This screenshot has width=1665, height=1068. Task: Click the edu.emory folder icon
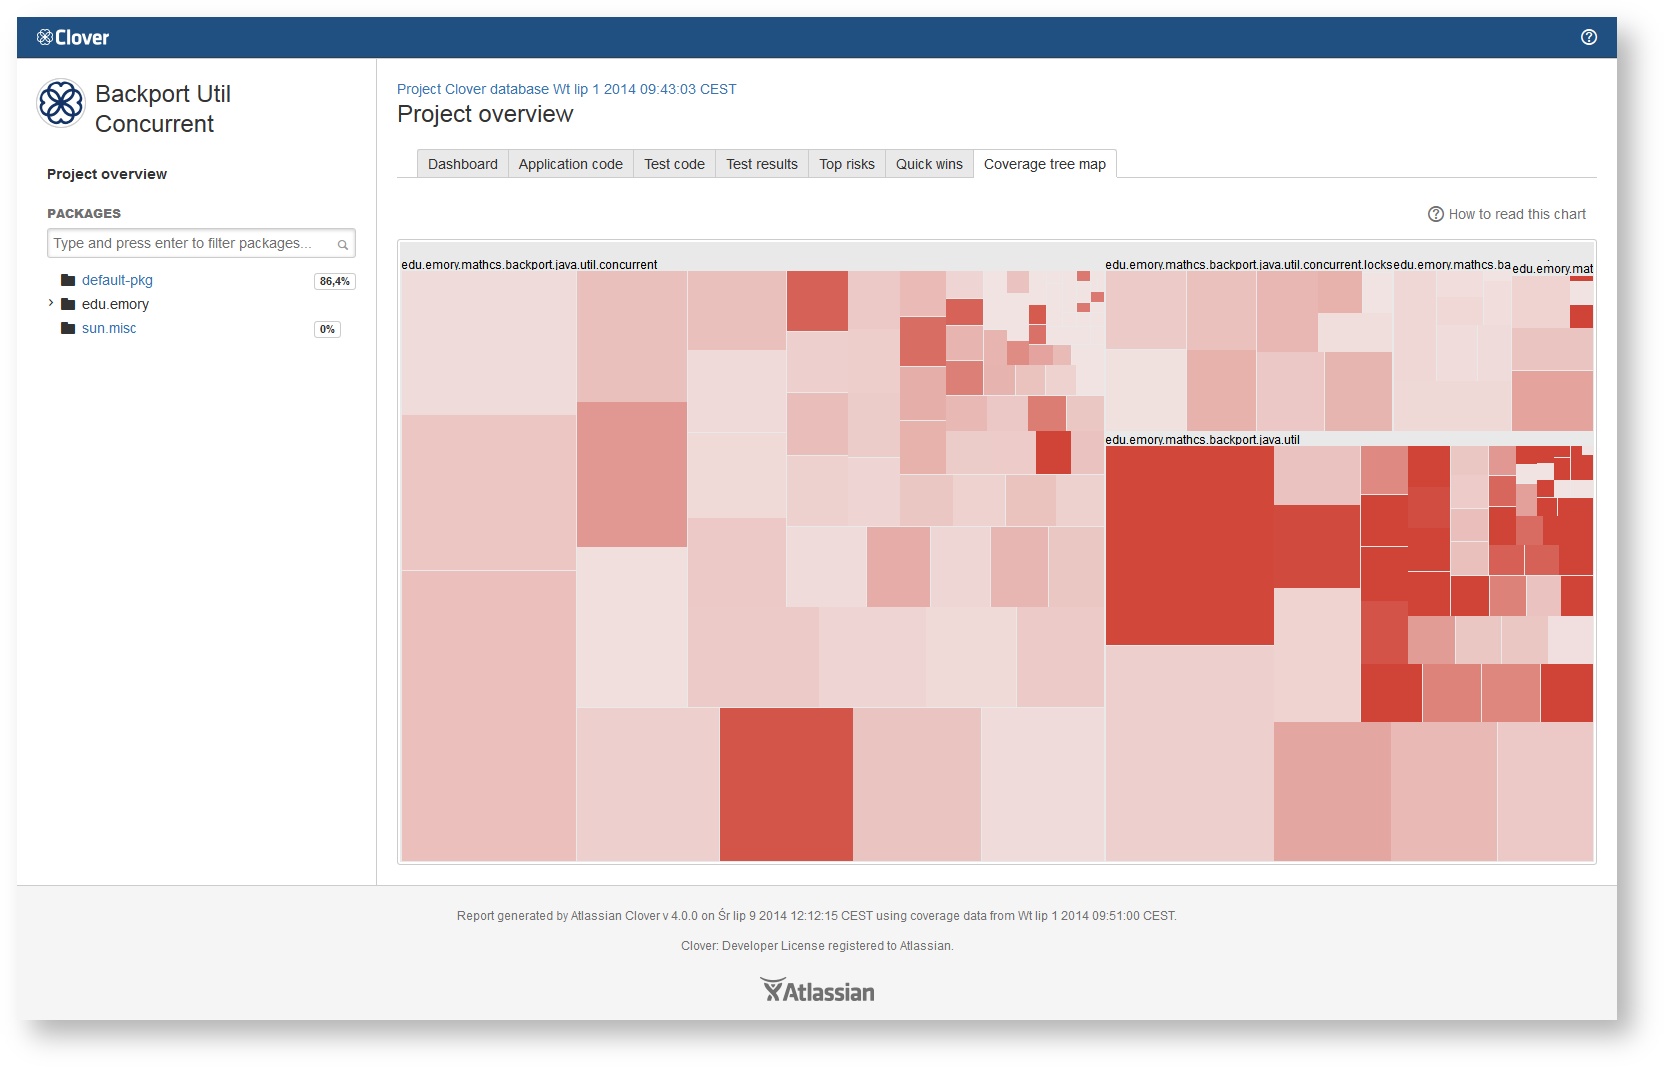pyautogui.click(x=68, y=304)
